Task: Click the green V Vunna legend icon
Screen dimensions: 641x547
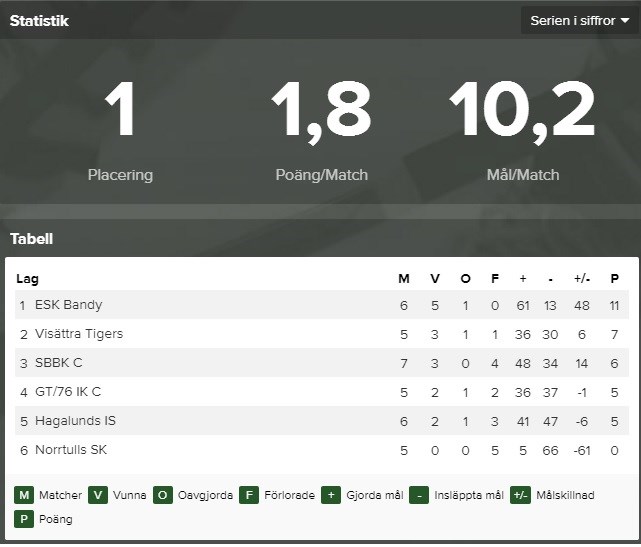Action: [98, 495]
